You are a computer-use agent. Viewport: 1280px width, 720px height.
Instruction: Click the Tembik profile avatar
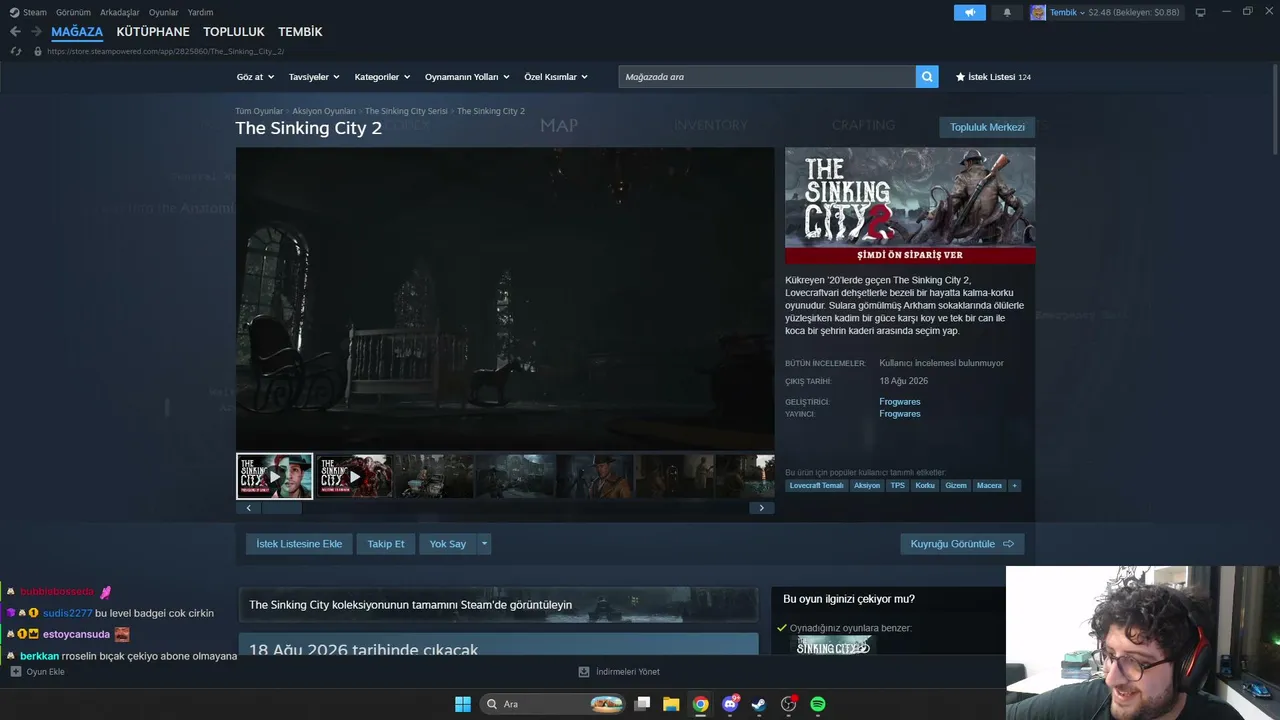[x=1038, y=12]
